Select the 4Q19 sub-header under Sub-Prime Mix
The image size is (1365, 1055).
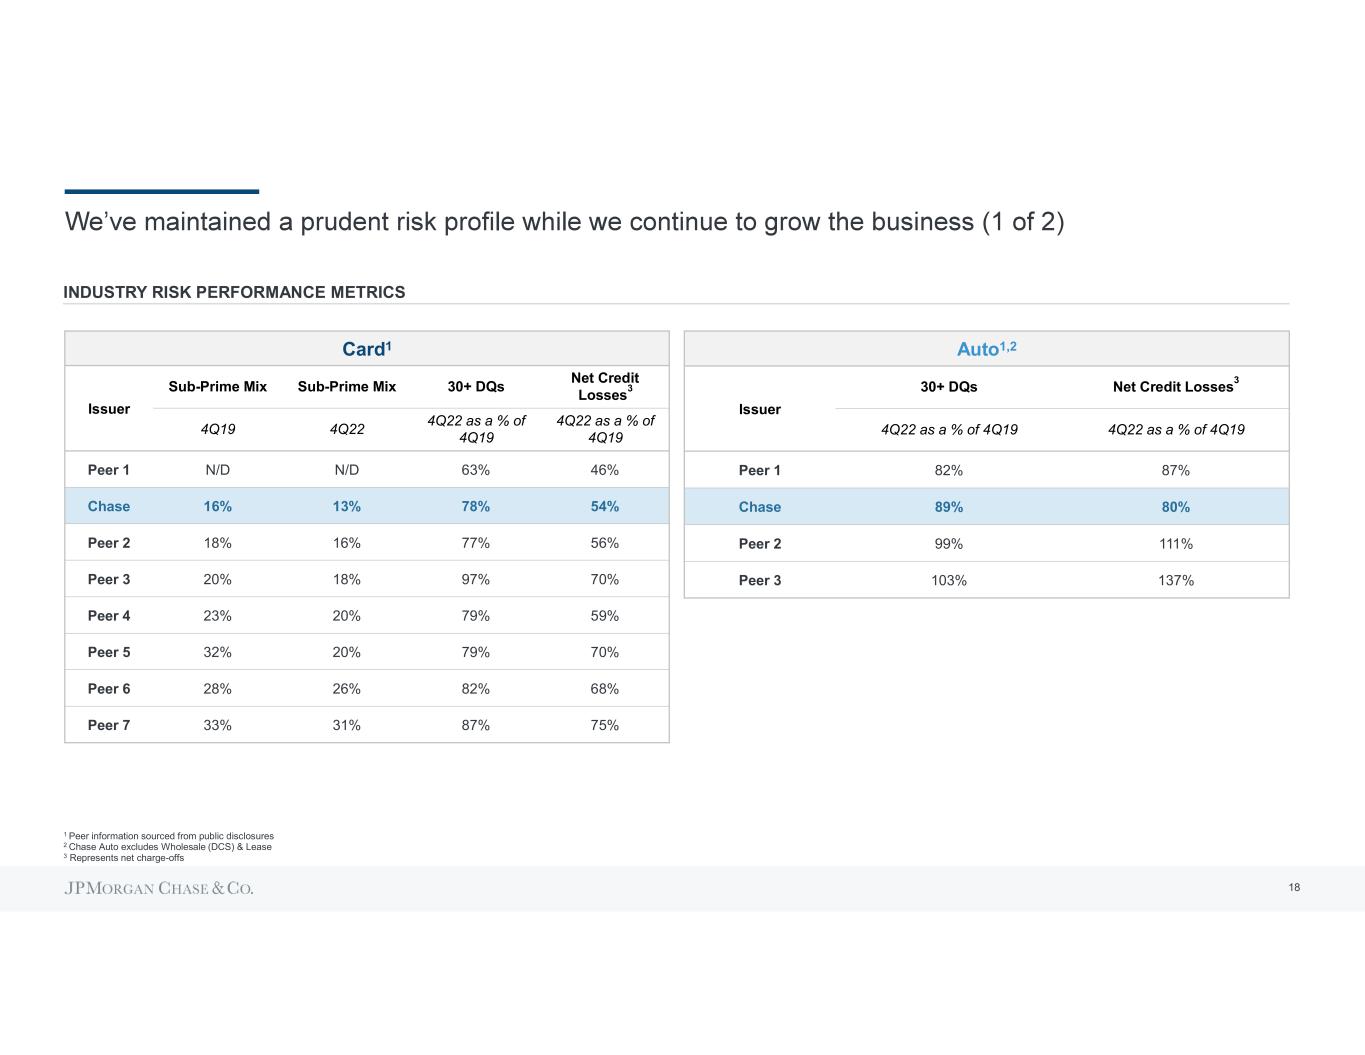[x=217, y=429]
